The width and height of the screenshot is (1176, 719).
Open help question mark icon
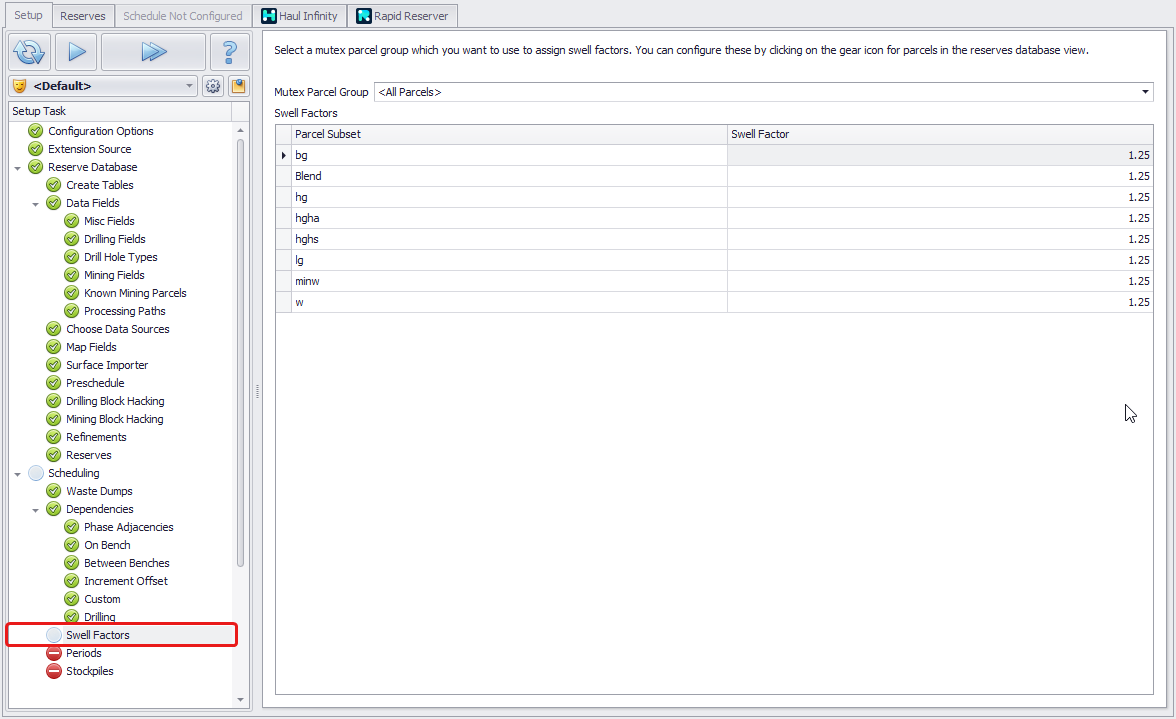click(230, 52)
